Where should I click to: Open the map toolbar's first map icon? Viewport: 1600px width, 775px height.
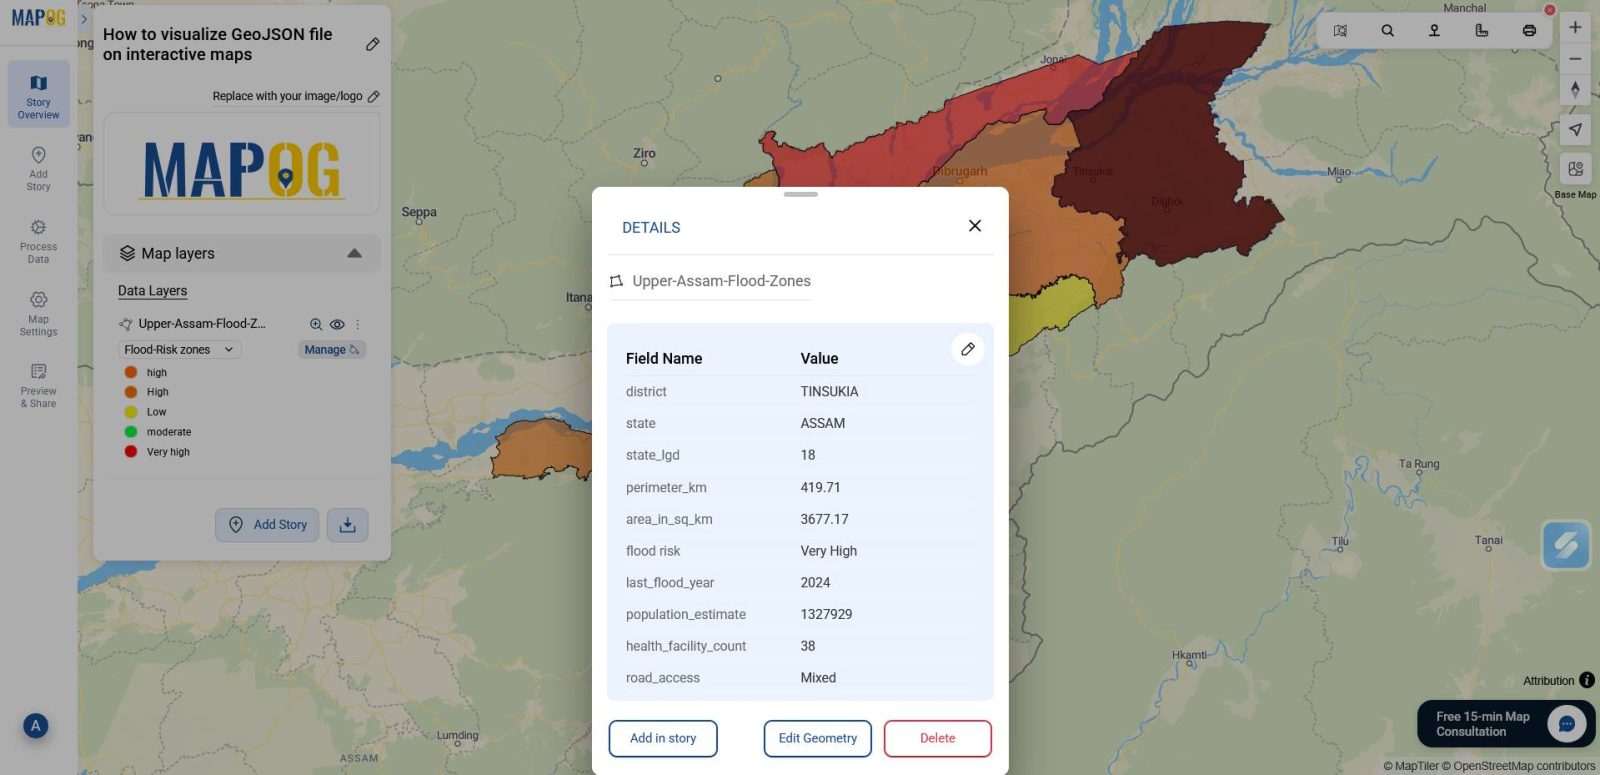(x=1340, y=30)
